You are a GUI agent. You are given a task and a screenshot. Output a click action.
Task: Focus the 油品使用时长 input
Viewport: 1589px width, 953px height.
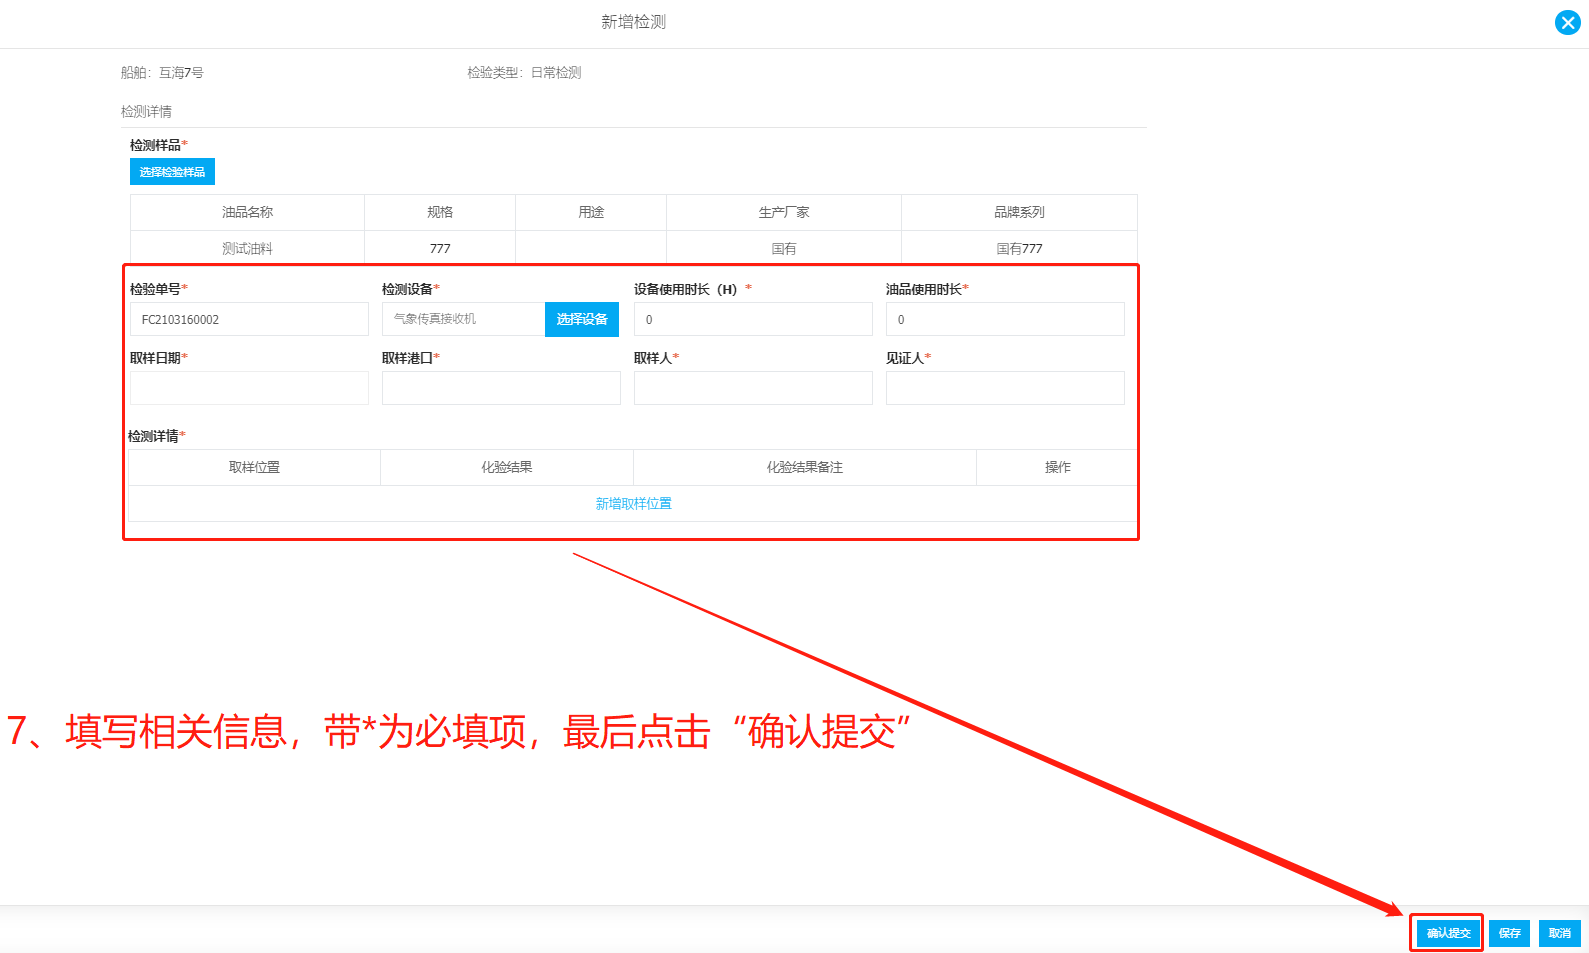[x=1005, y=319]
